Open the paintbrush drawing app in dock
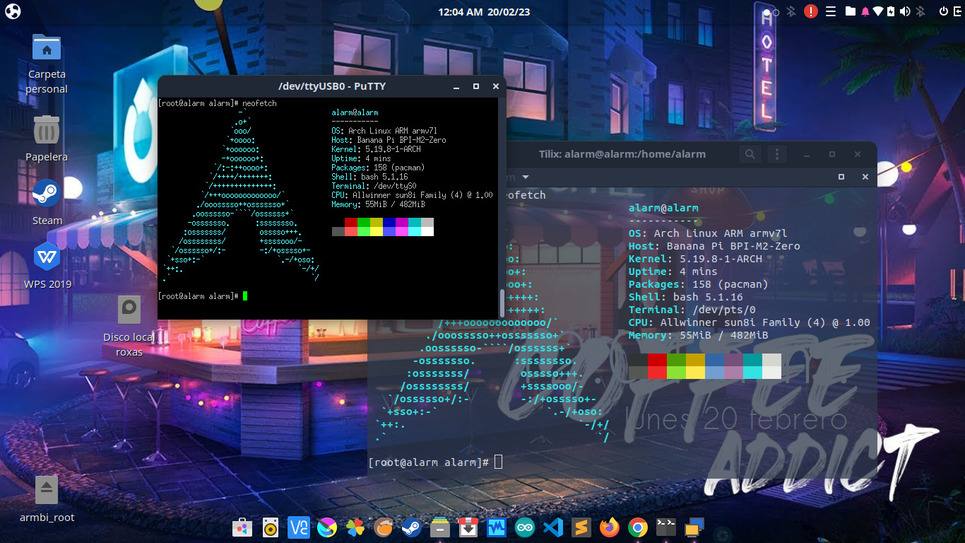 point(327,528)
